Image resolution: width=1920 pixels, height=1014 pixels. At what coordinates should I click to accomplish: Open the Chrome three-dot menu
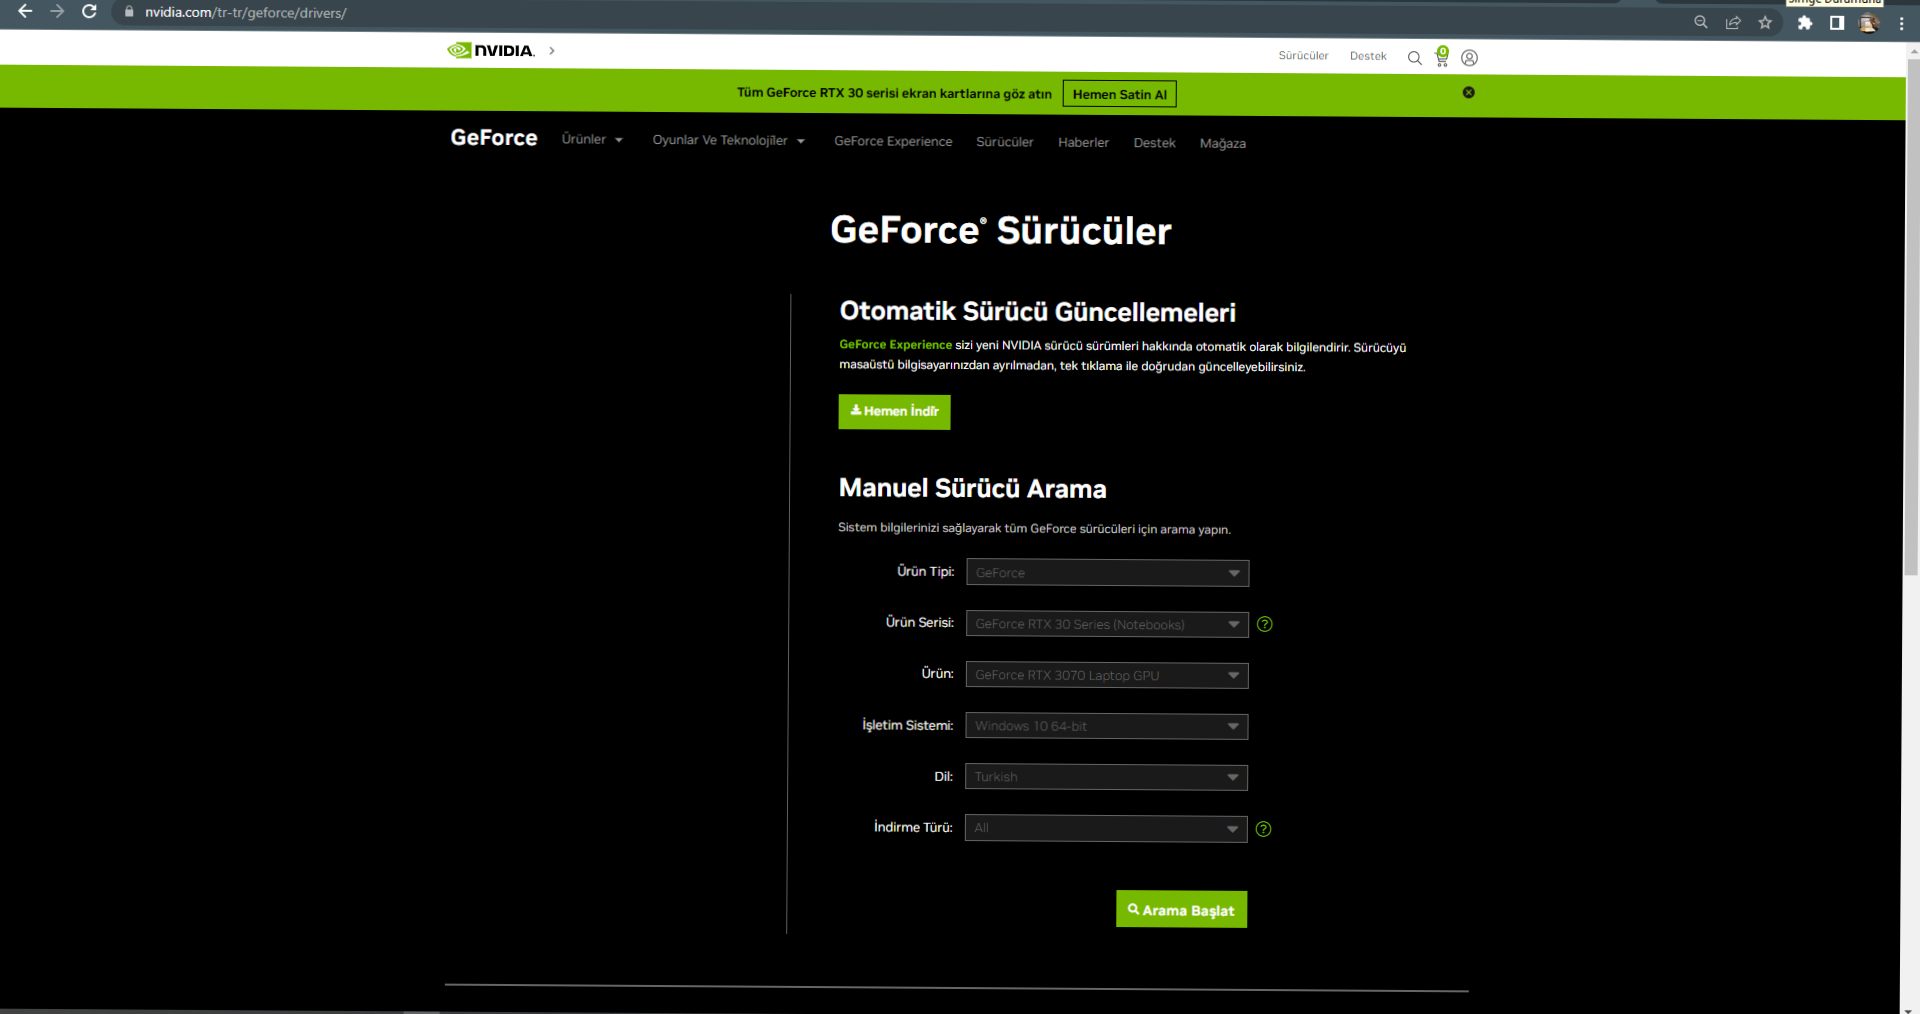pos(1901,23)
